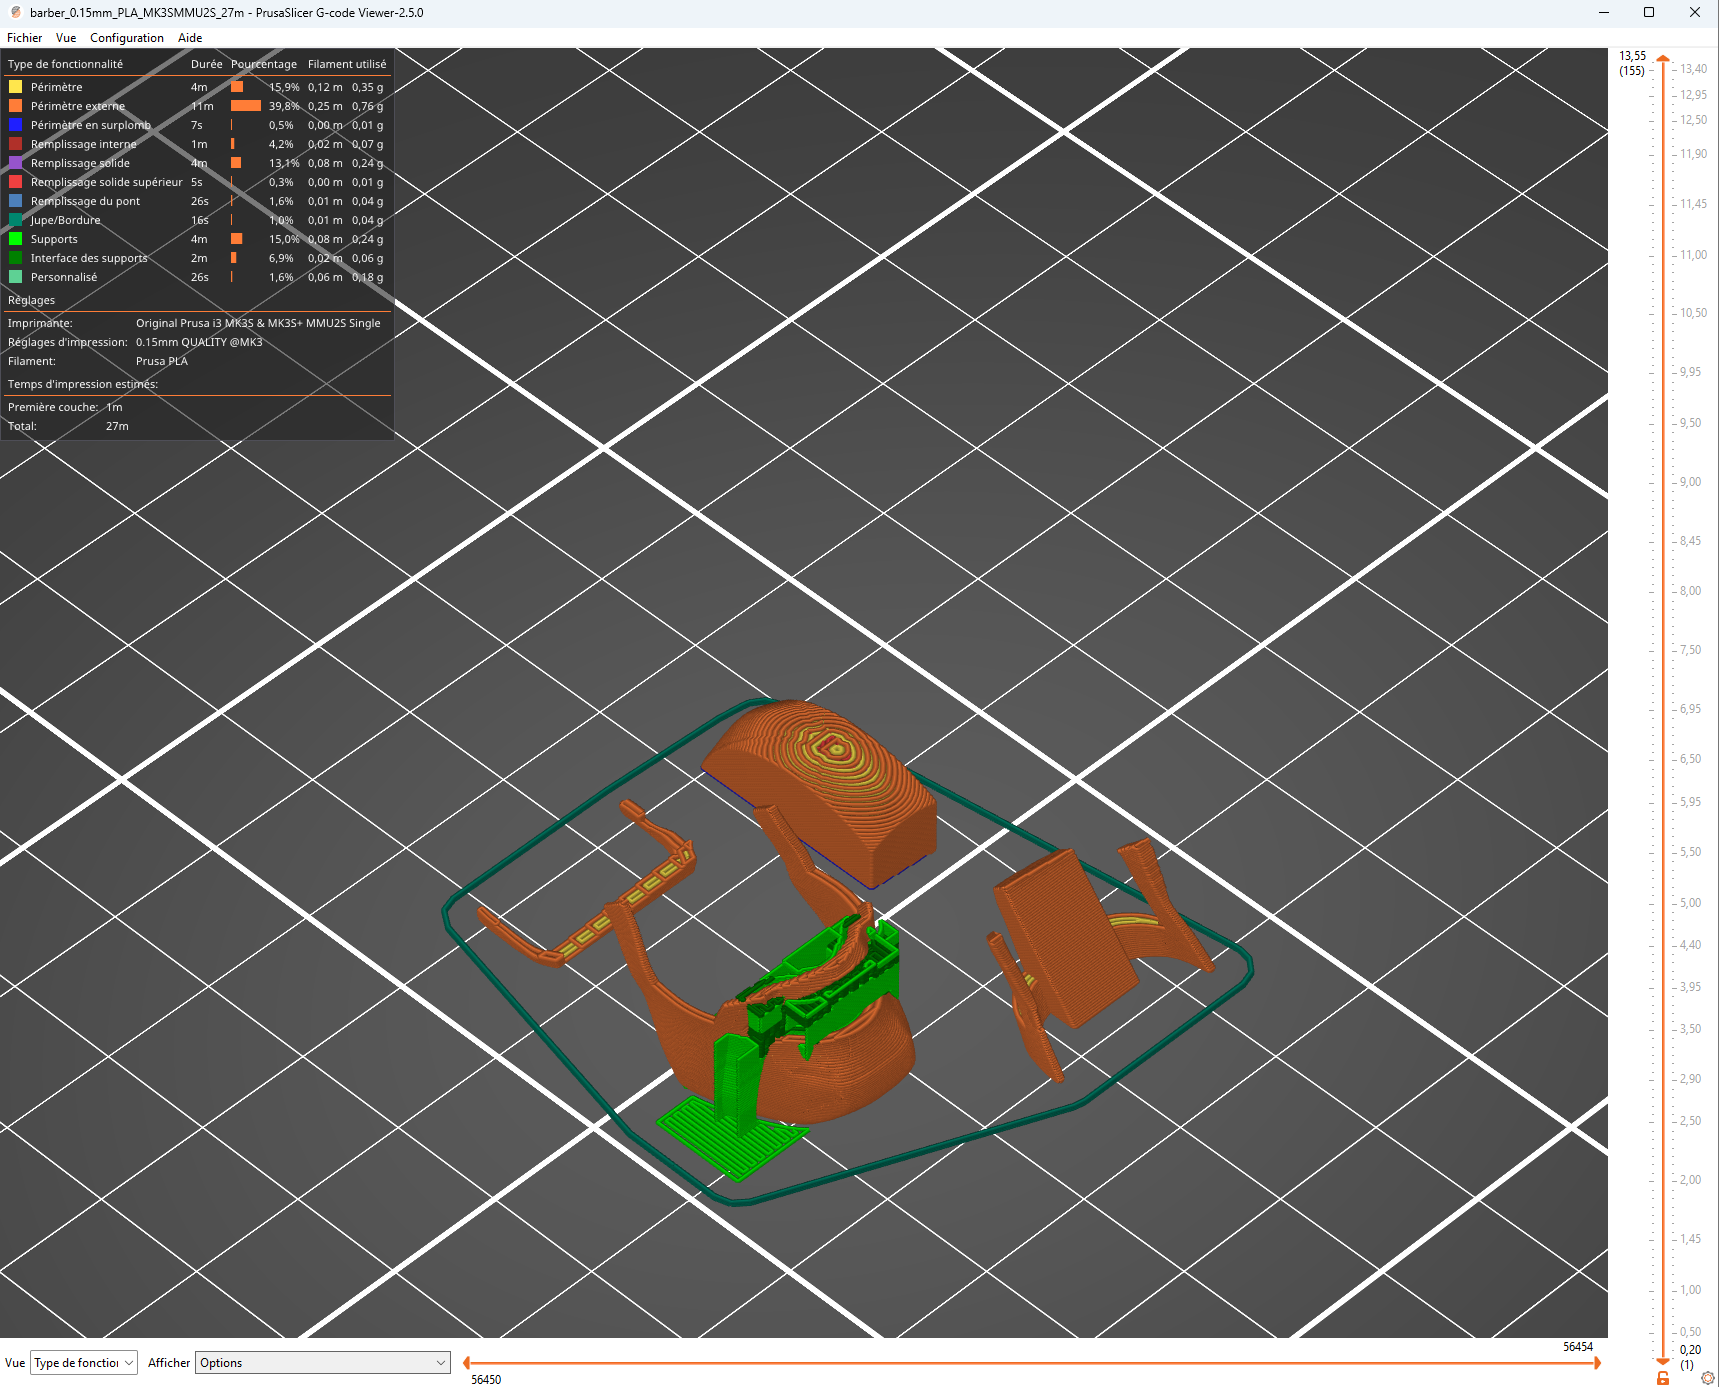
Task: Click the right handle of horizontal moves slider
Action: pyautogui.click(x=1596, y=1363)
